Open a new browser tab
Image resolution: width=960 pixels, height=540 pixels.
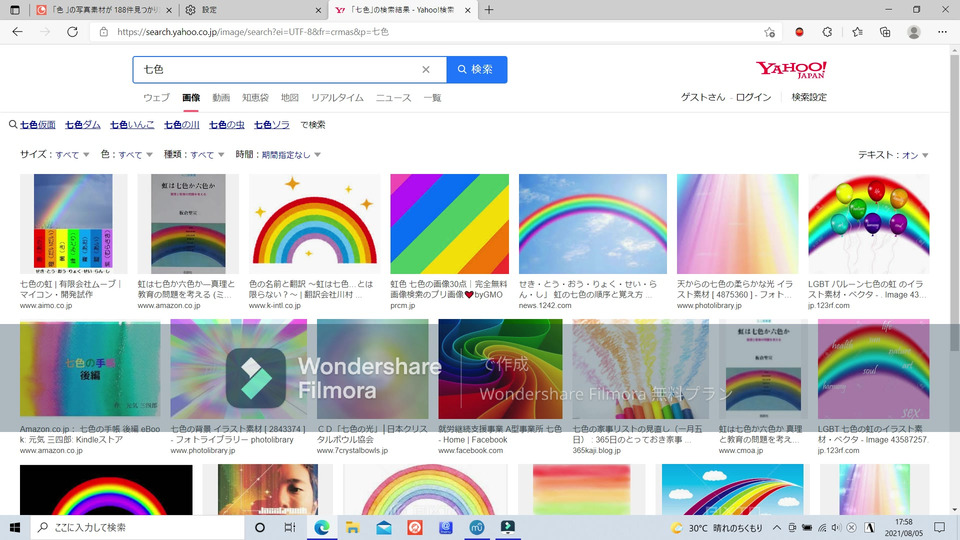pos(489,10)
